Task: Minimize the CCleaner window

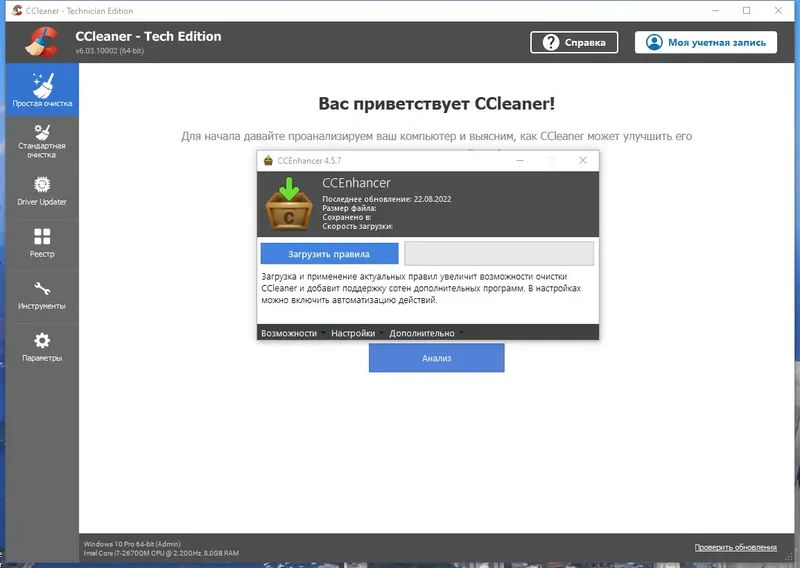Action: [715, 10]
